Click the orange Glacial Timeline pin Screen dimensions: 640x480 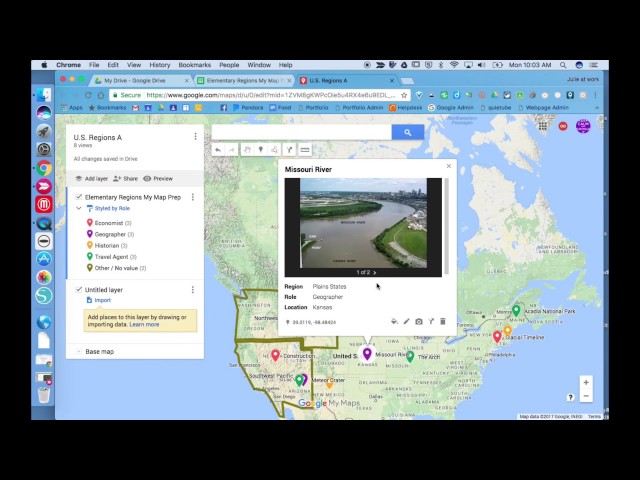507,330
